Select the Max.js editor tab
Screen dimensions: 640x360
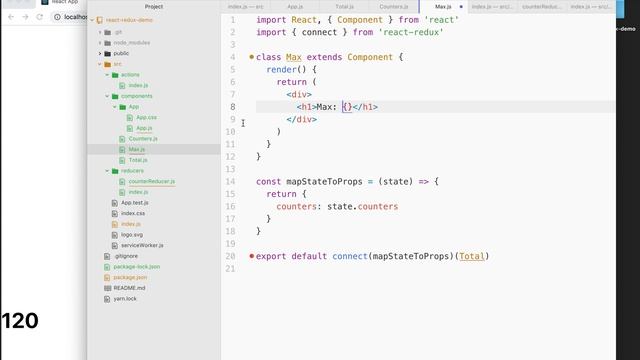tap(443, 7)
